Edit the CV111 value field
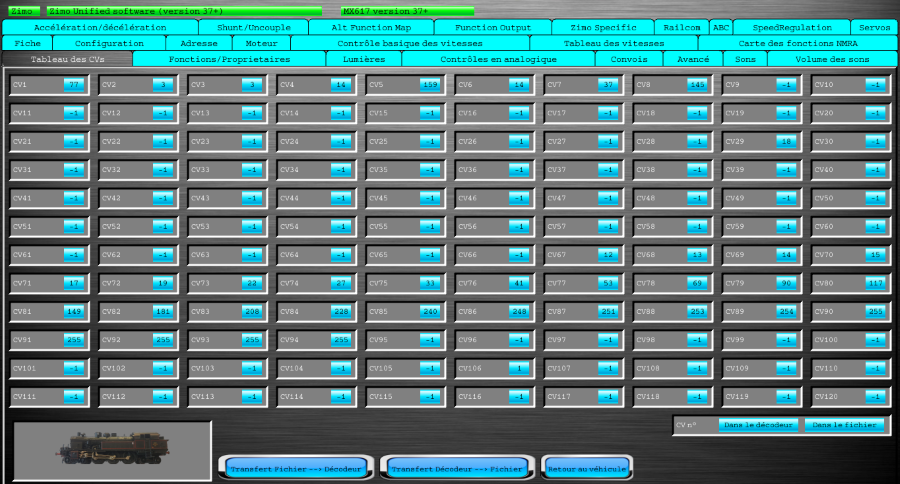Screen dimensions: 900x484 click(74, 397)
